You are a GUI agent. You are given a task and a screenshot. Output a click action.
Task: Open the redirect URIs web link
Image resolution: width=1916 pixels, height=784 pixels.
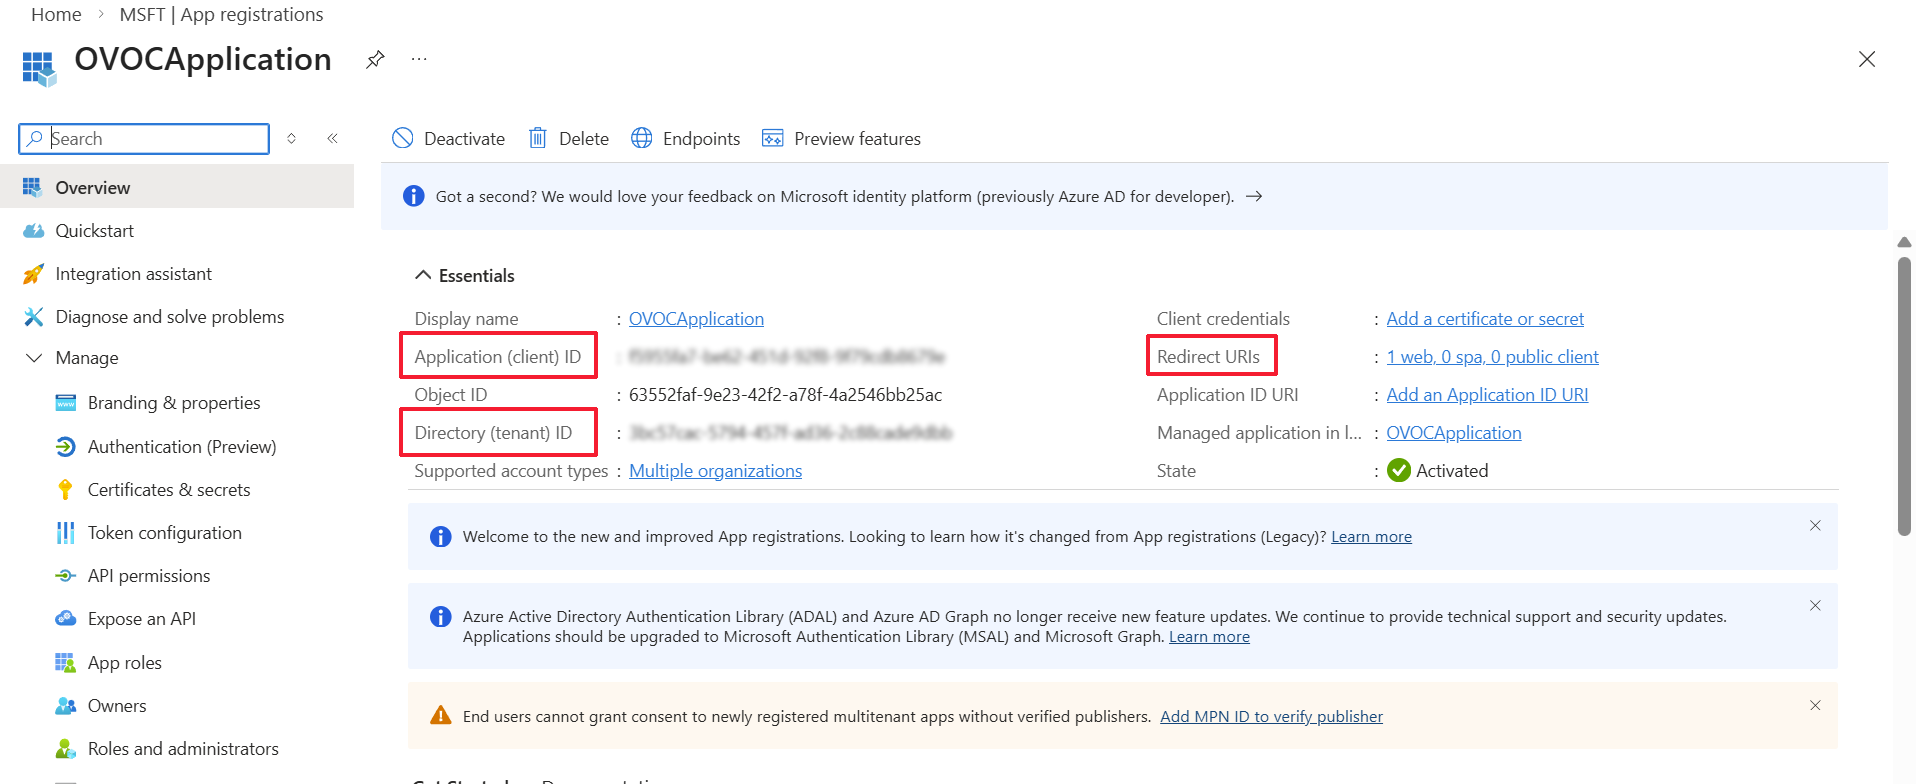pyautogui.click(x=1492, y=357)
